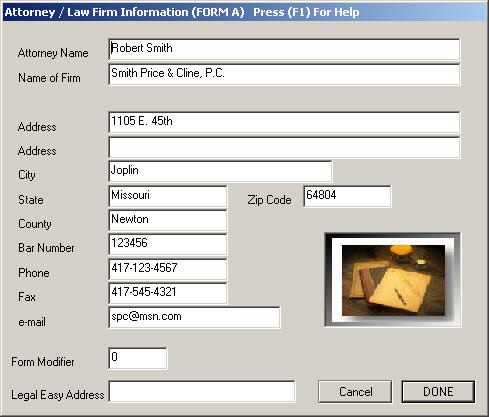Image resolution: width=489 pixels, height=417 pixels.
Task: Click the desk and papers picture
Action: pyautogui.click(x=393, y=280)
